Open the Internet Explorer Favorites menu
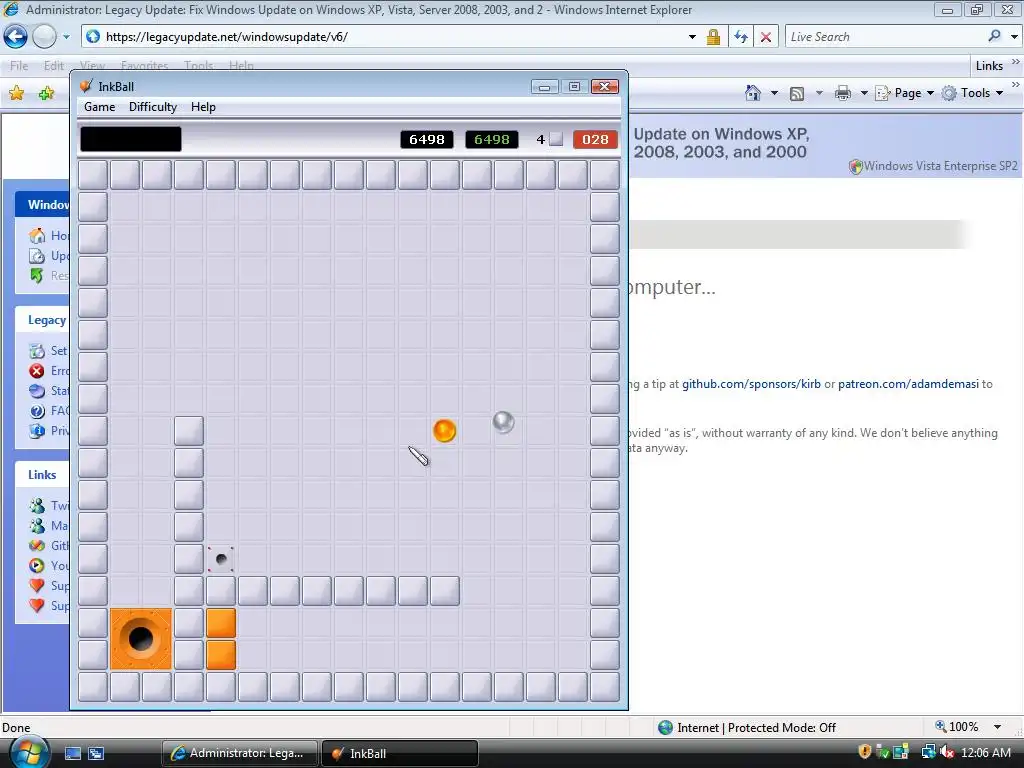1024x768 pixels. pyautogui.click(x=144, y=66)
